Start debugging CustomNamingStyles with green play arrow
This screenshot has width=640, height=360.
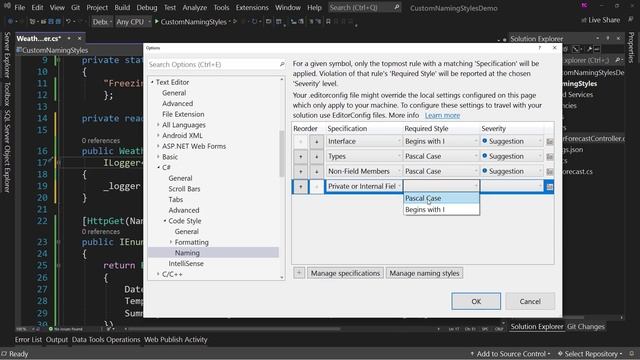pyautogui.click(x=156, y=21)
